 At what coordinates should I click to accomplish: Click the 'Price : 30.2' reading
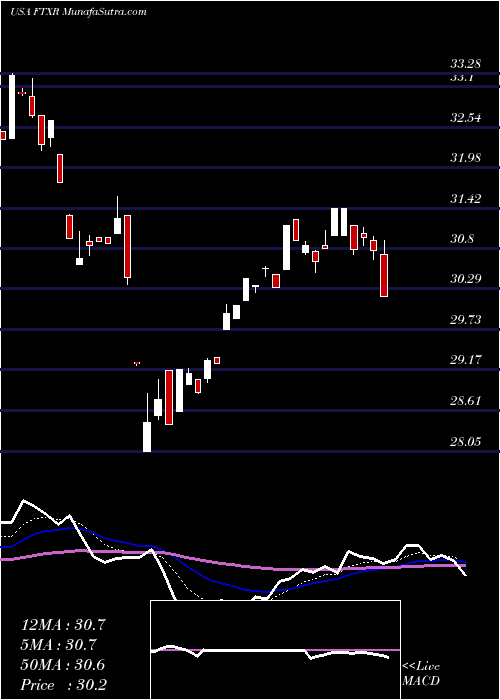point(63,685)
